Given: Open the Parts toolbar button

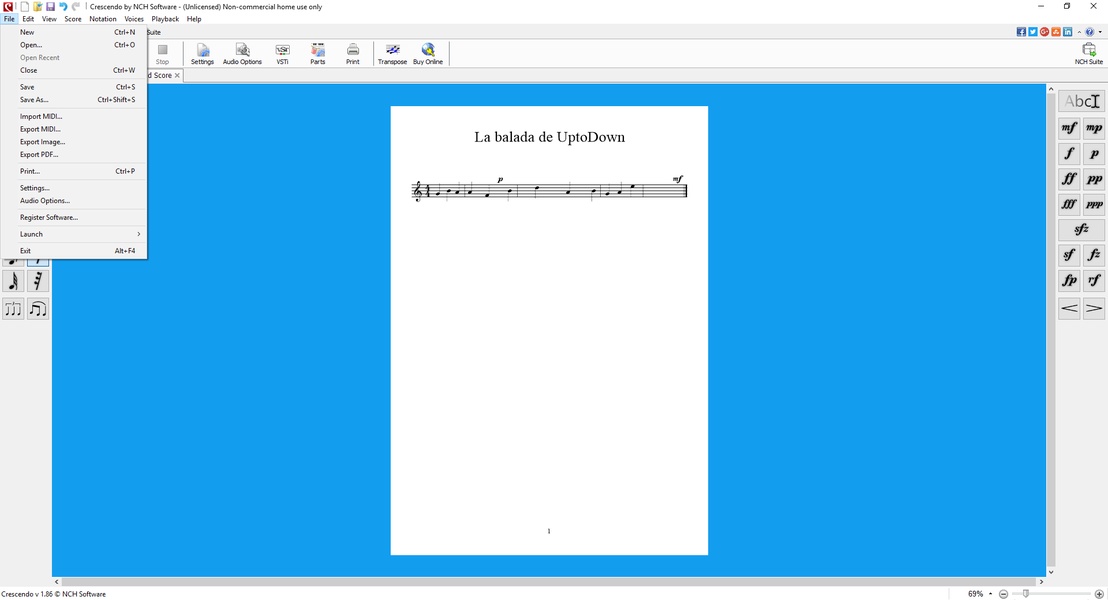Looking at the screenshot, I should [318, 54].
